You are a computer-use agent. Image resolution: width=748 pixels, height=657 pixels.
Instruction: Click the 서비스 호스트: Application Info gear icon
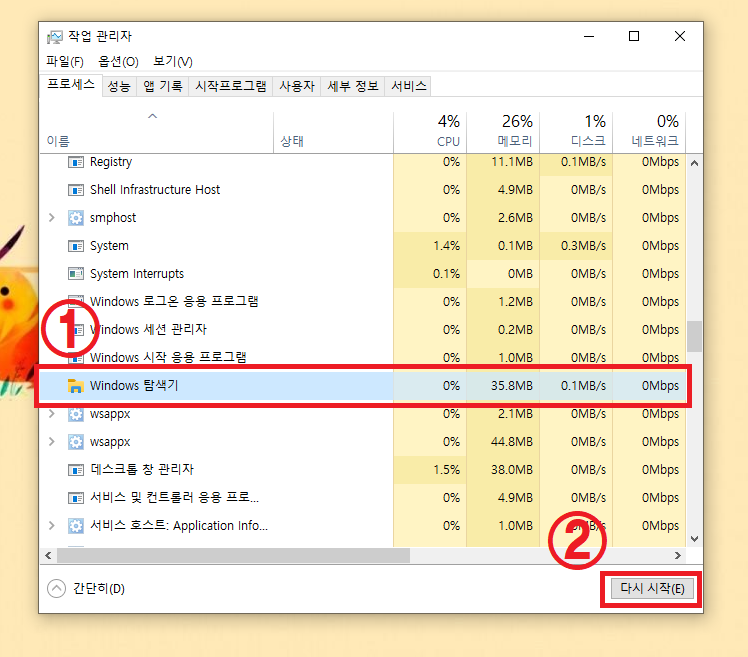point(76,526)
